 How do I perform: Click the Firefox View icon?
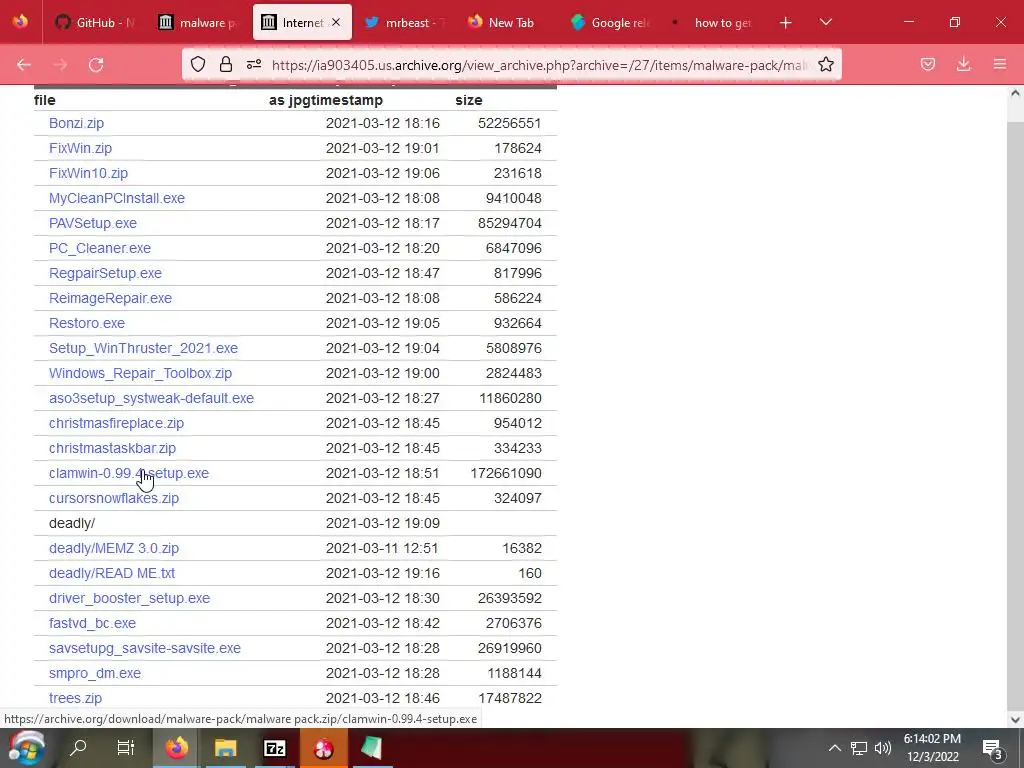[x=20, y=22]
